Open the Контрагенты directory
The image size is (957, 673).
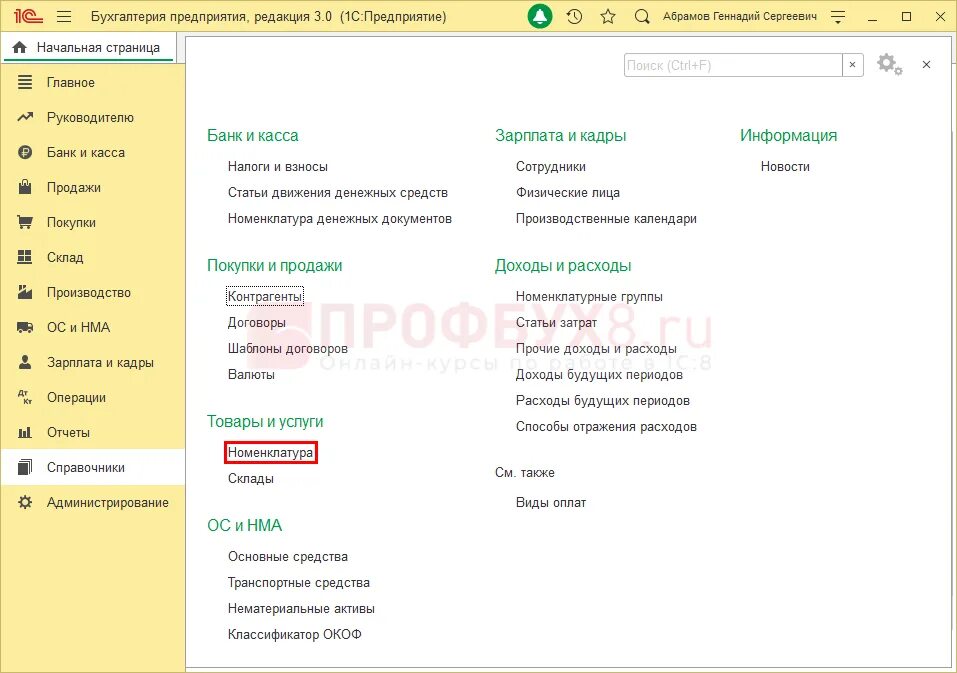coord(265,297)
